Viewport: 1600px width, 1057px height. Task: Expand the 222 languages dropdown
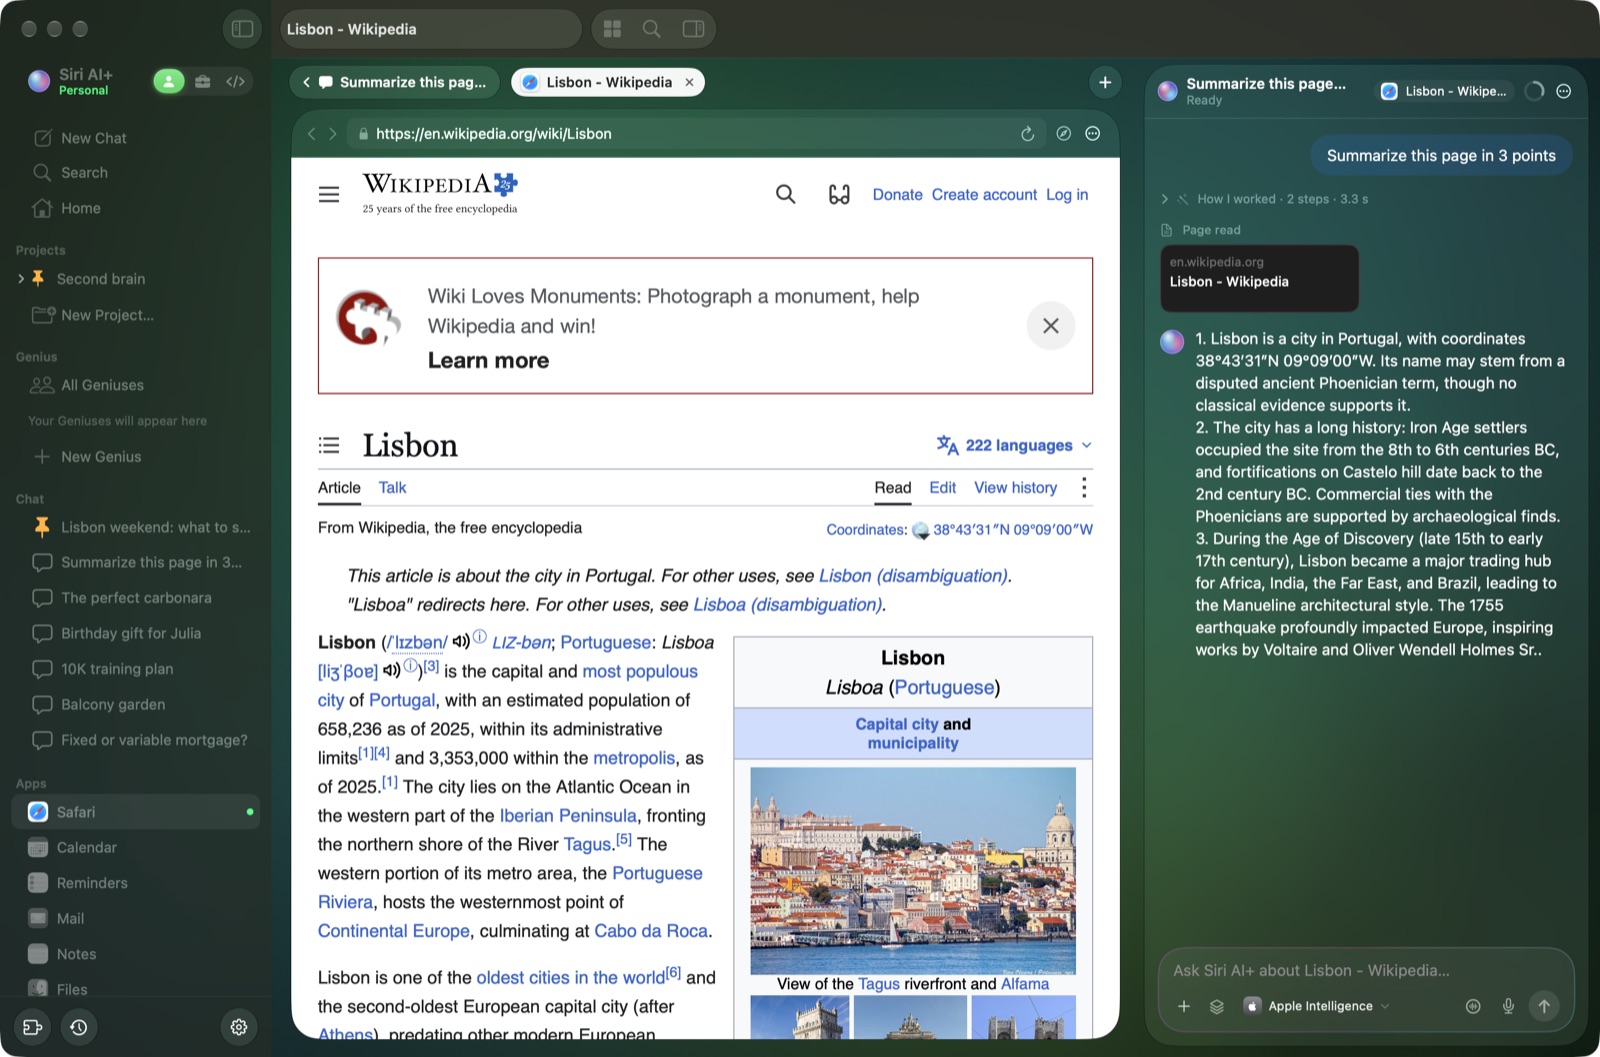pos(1014,446)
